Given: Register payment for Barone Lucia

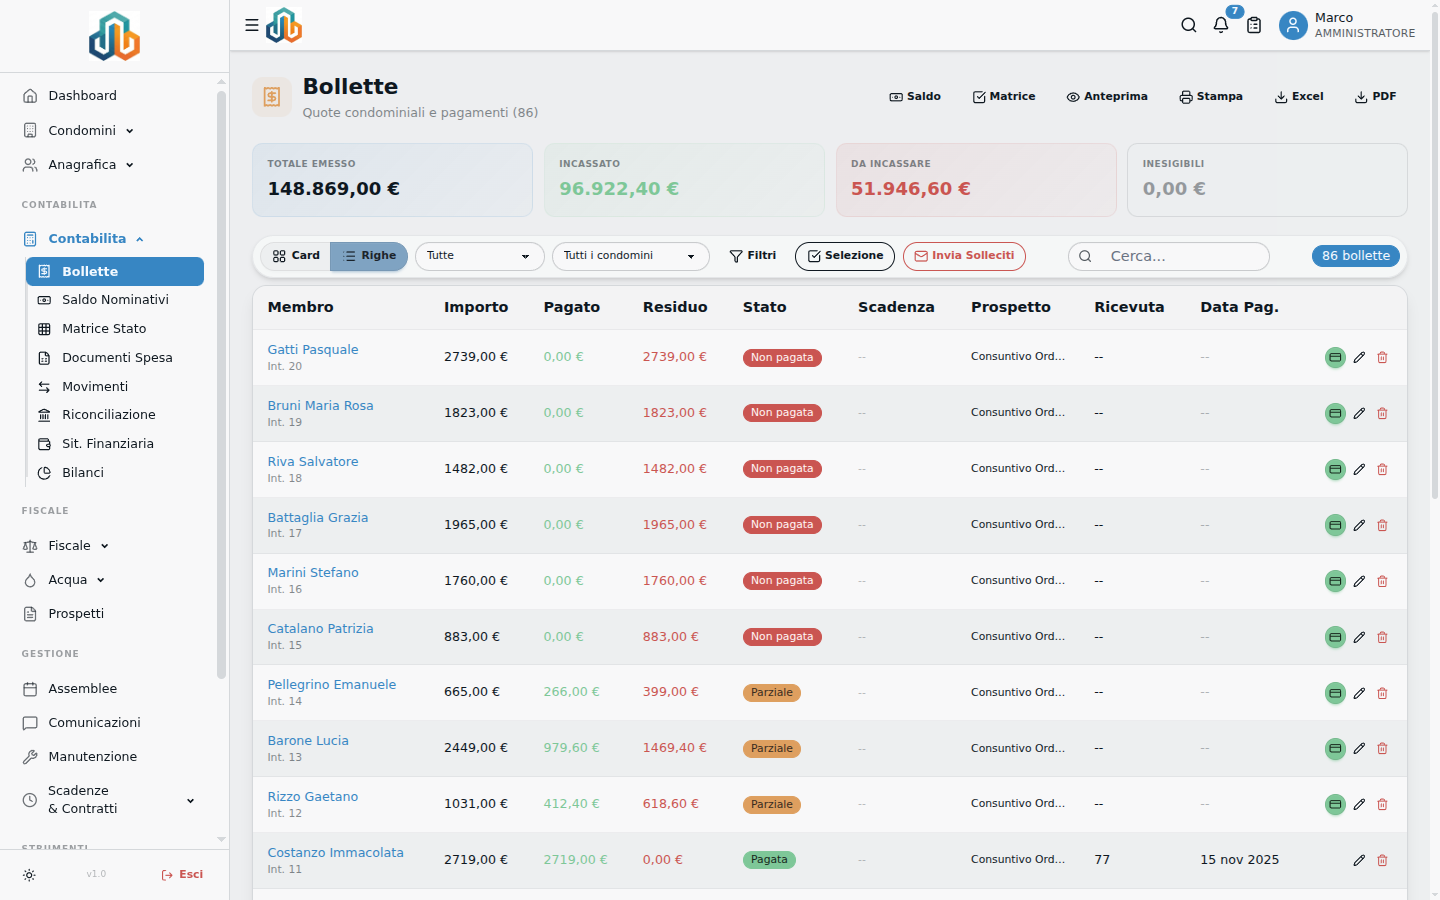Looking at the screenshot, I should point(1335,748).
